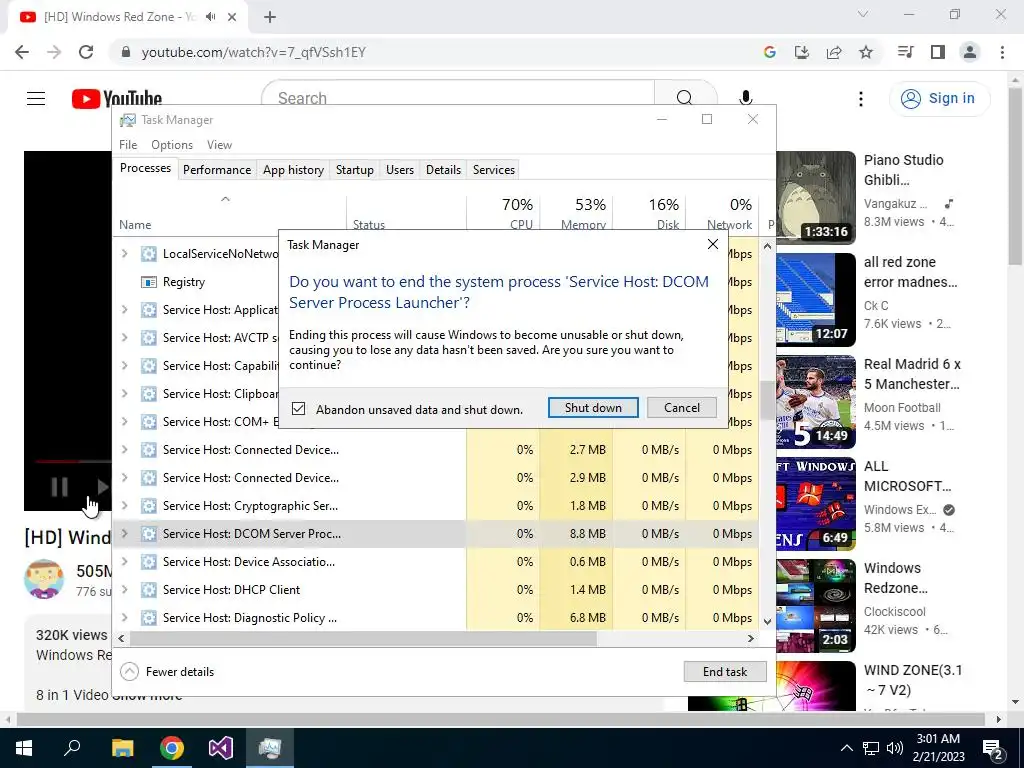Uncheck Abandon unsaved data and shut down
1024x768 pixels.
click(x=298, y=409)
